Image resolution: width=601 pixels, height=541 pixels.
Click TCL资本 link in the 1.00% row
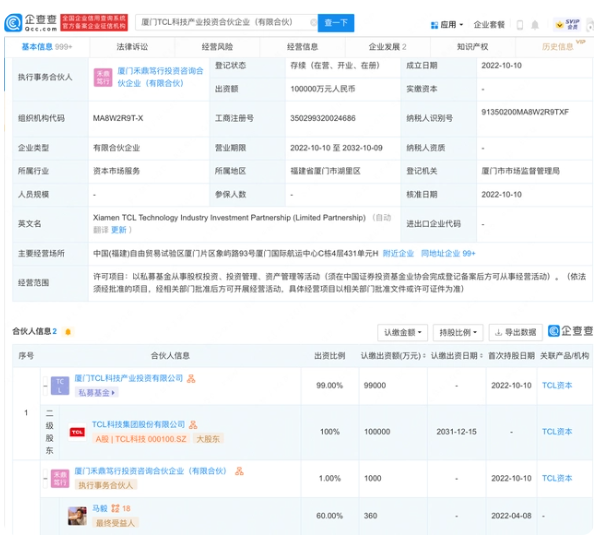[x=557, y=478]
